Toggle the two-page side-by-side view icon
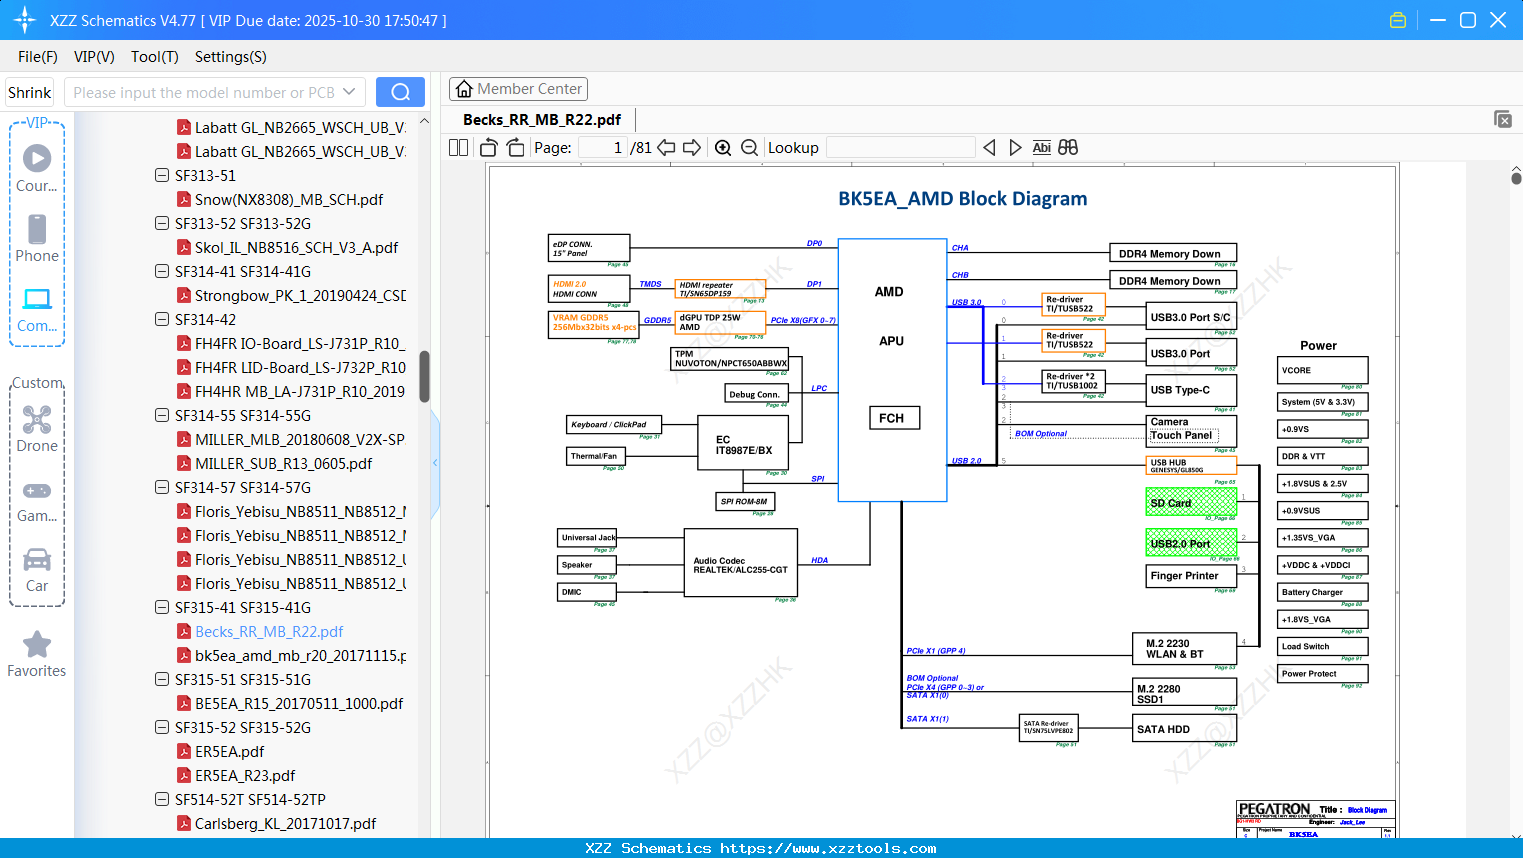 pos(459,148)
